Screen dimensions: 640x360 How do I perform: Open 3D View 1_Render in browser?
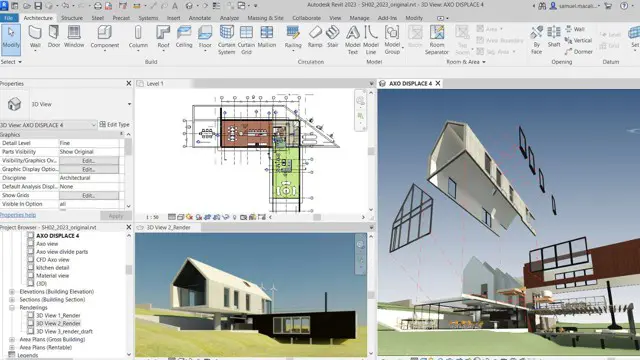tap(58, 315)
